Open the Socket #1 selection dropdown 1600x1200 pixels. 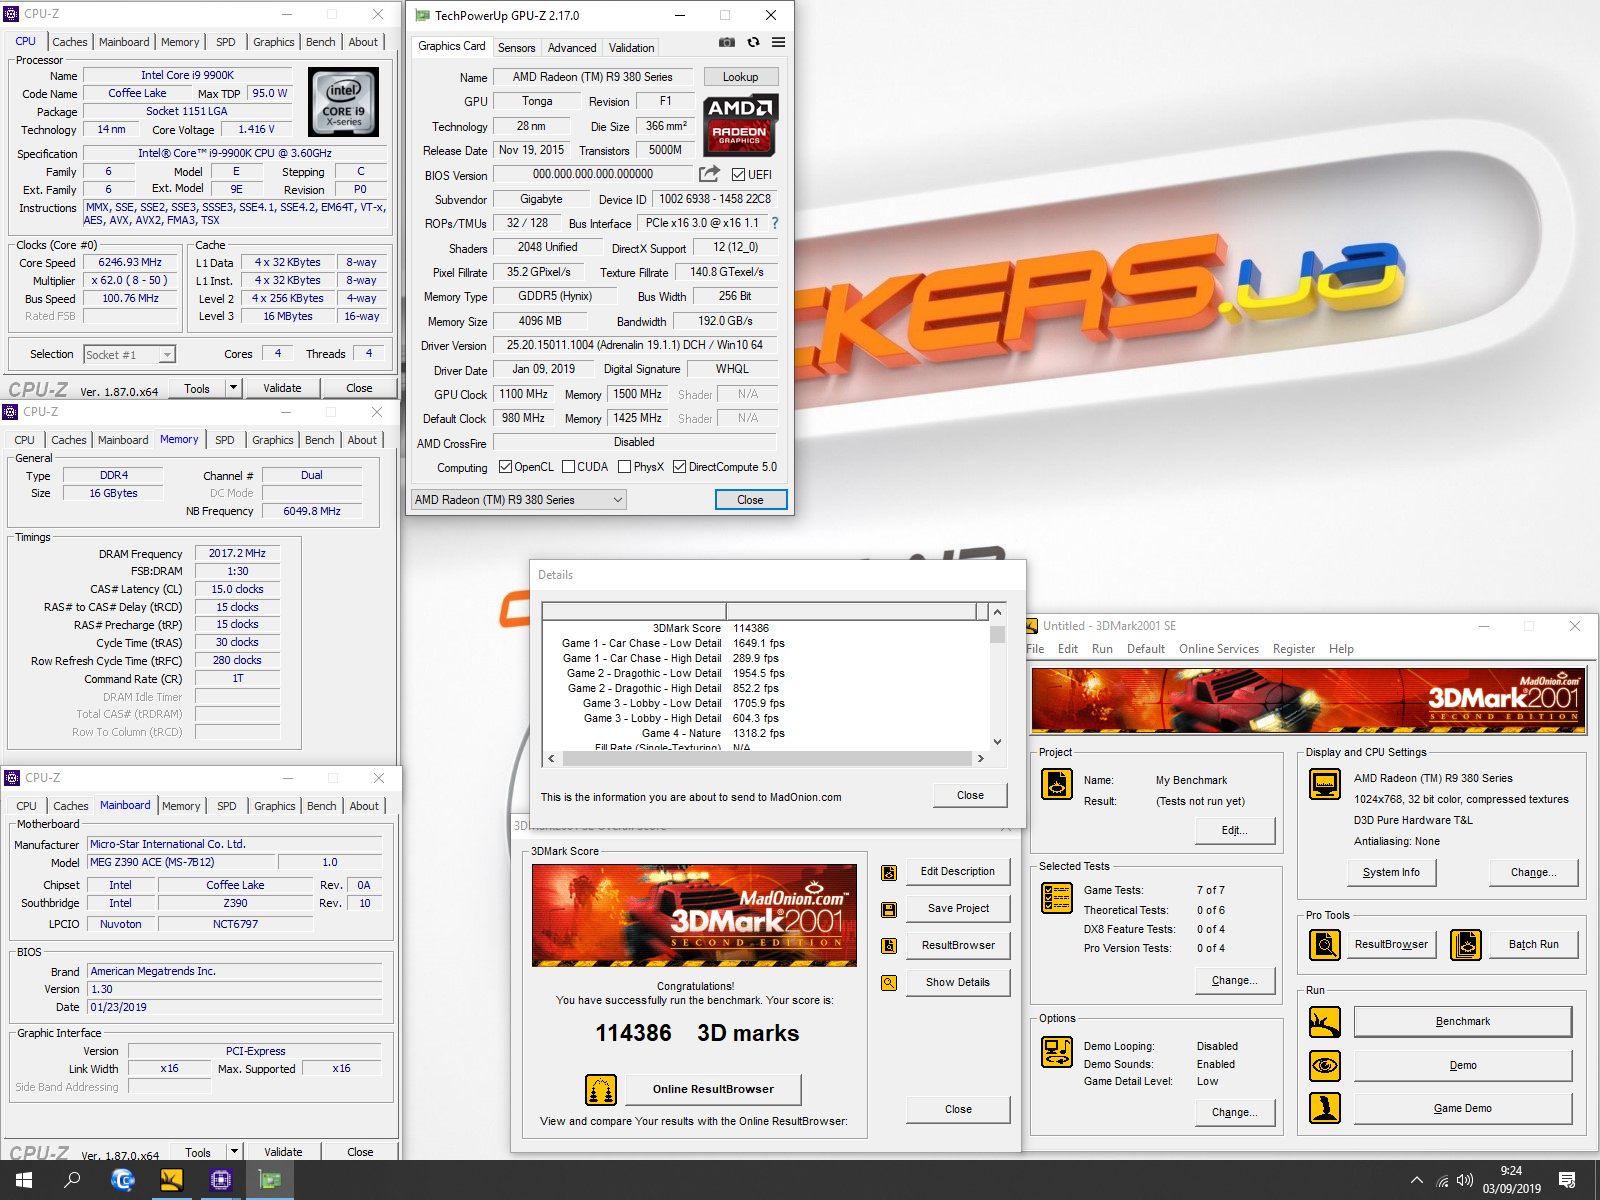[x=130, y=355]
